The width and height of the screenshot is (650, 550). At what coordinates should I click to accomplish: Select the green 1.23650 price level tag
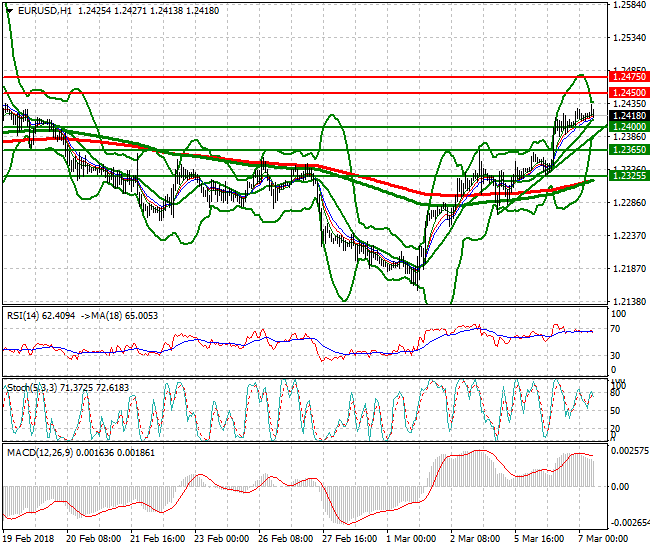coord(627,149)
